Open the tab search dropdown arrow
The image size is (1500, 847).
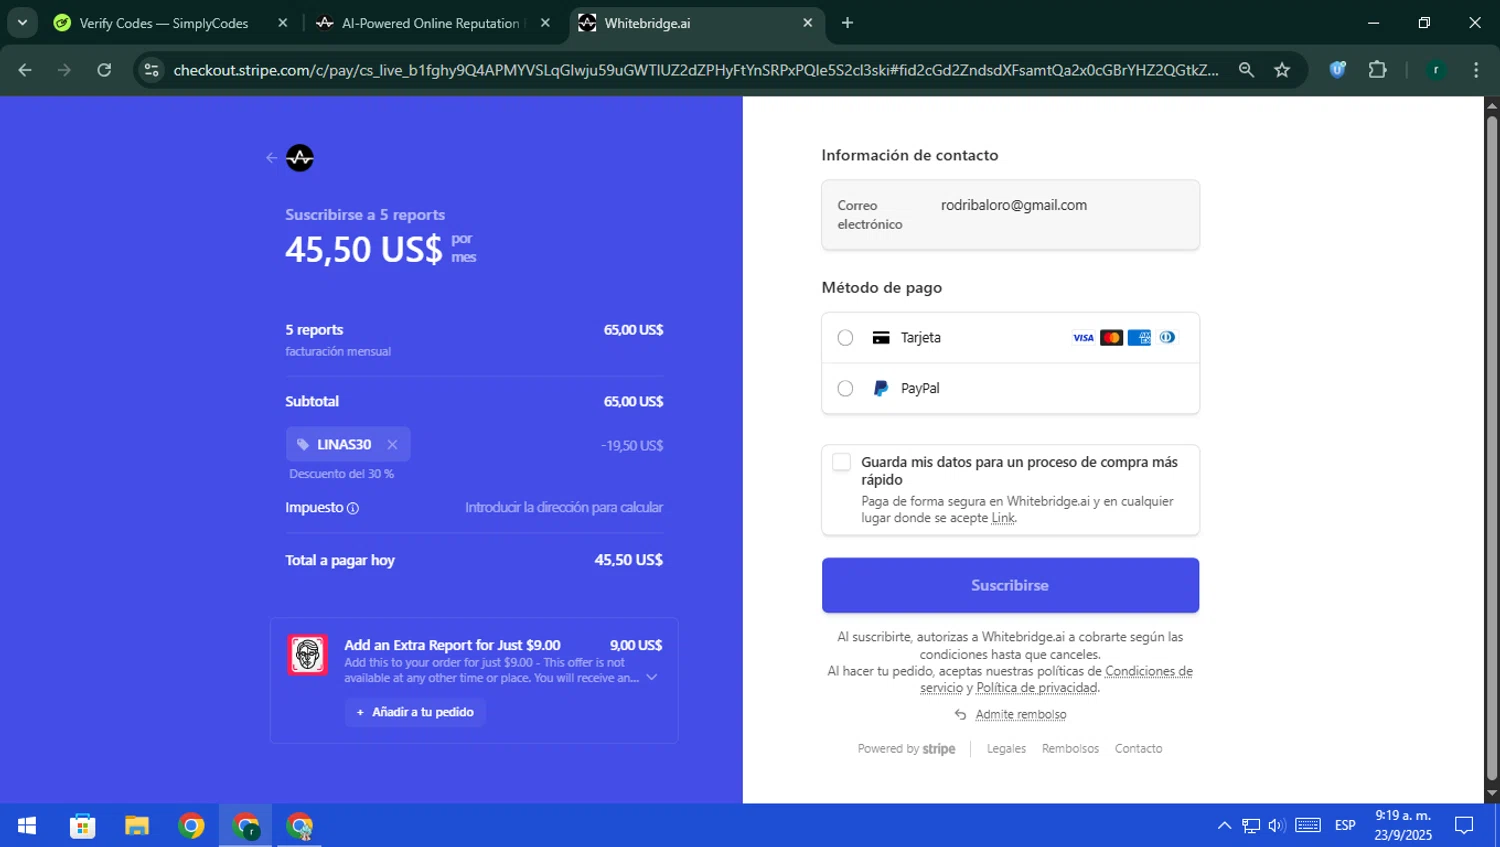(22, 23)
